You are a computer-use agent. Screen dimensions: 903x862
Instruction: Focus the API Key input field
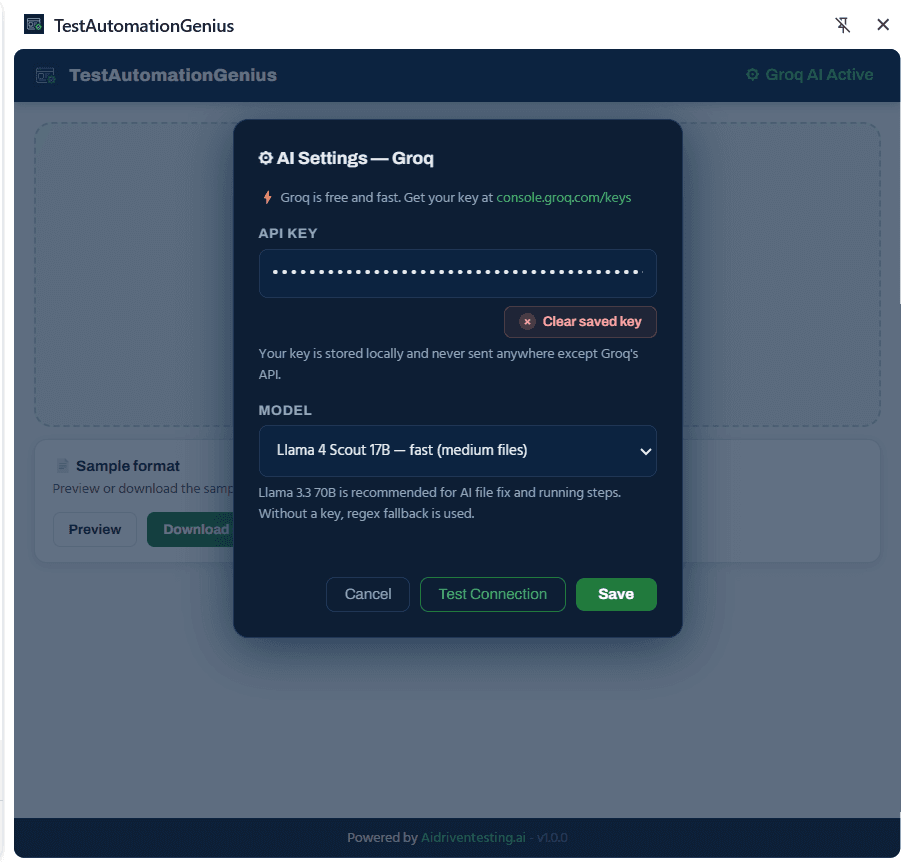tap(457, 273)
